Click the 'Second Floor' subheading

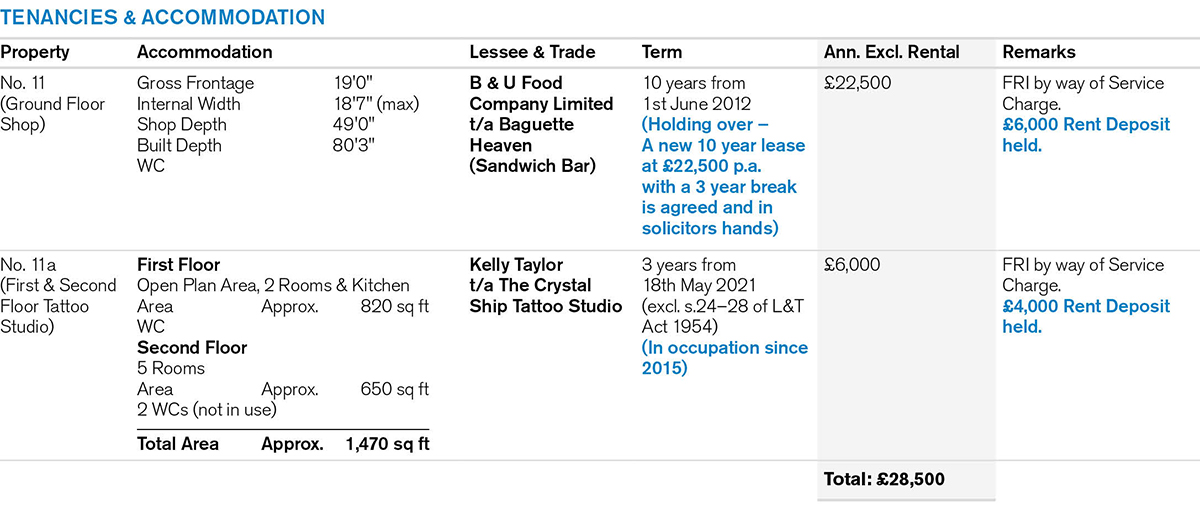(192, 347)
